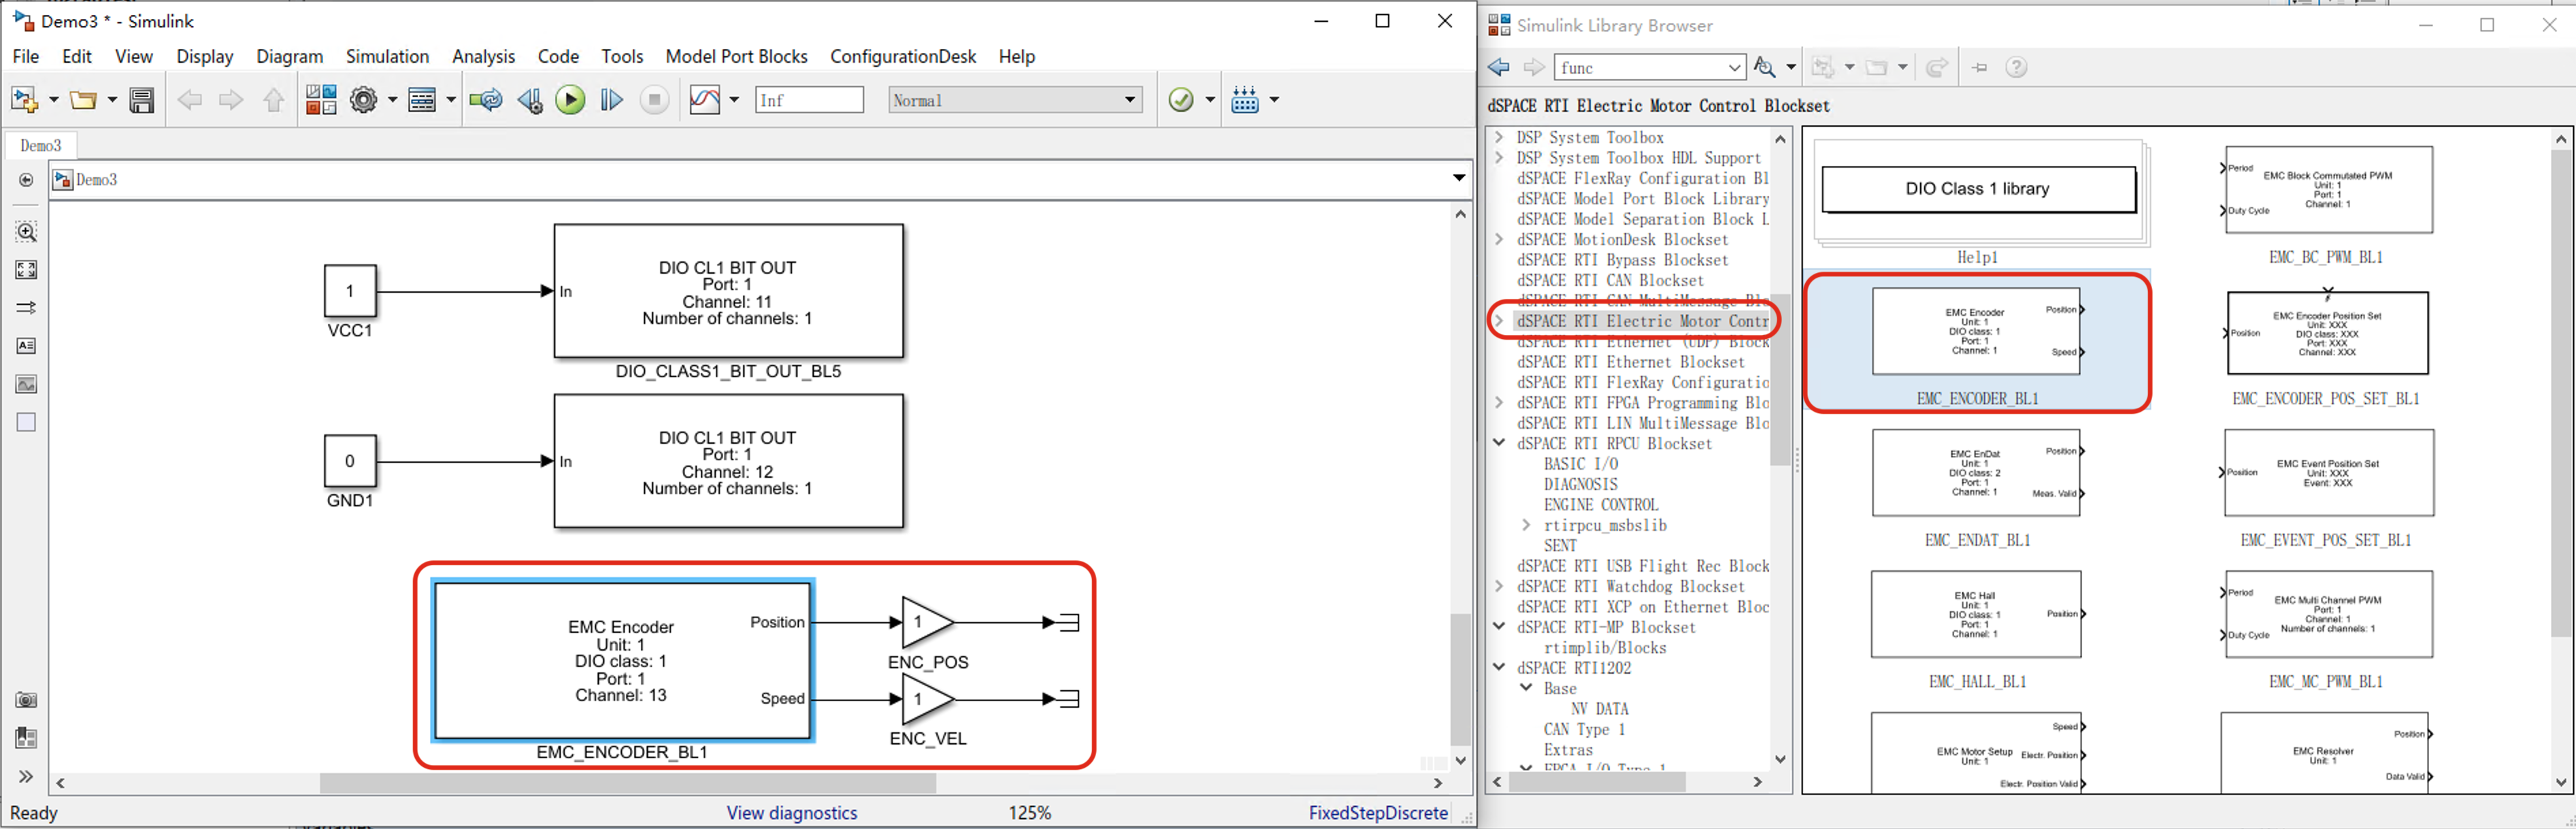
Task: Open Model Configuration Parameters gear icon
Action: [364, 100]
